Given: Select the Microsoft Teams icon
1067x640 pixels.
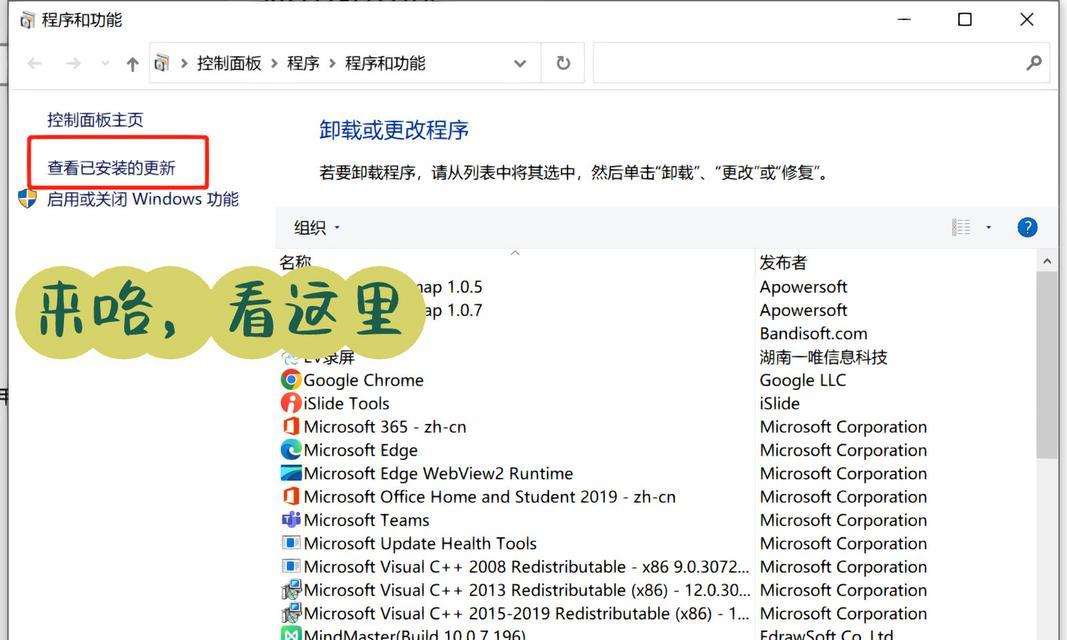Looking at the screenshot, I should 291,520.
